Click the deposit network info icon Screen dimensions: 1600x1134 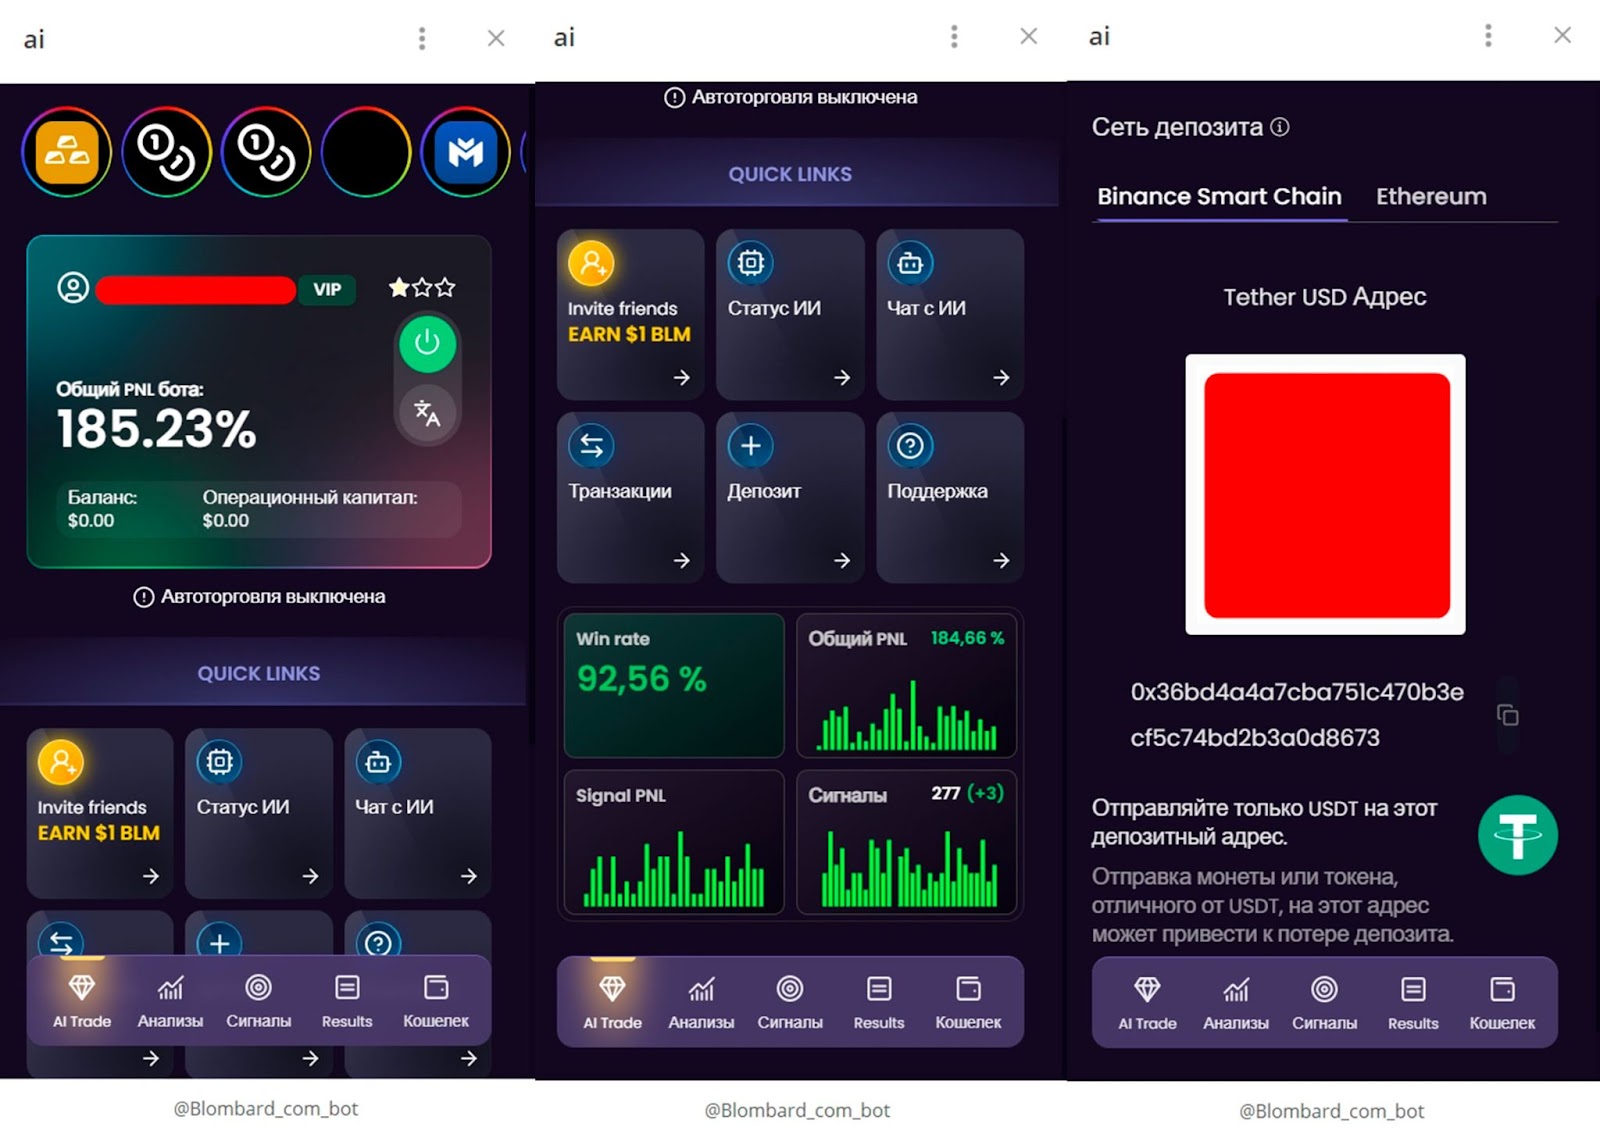1280,127
